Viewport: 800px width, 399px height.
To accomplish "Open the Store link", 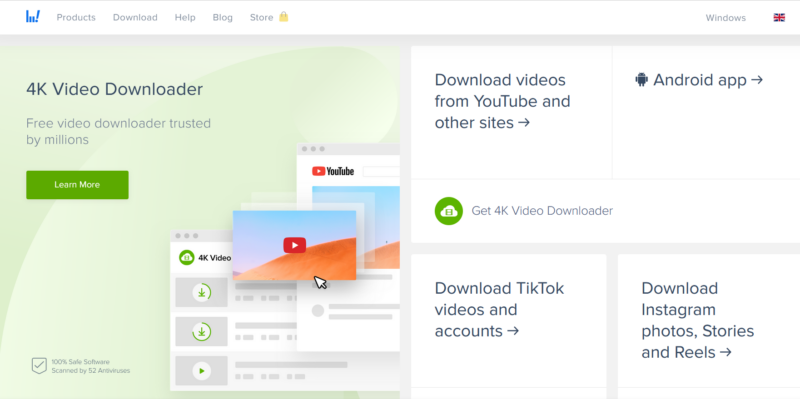I will (262, 17).
